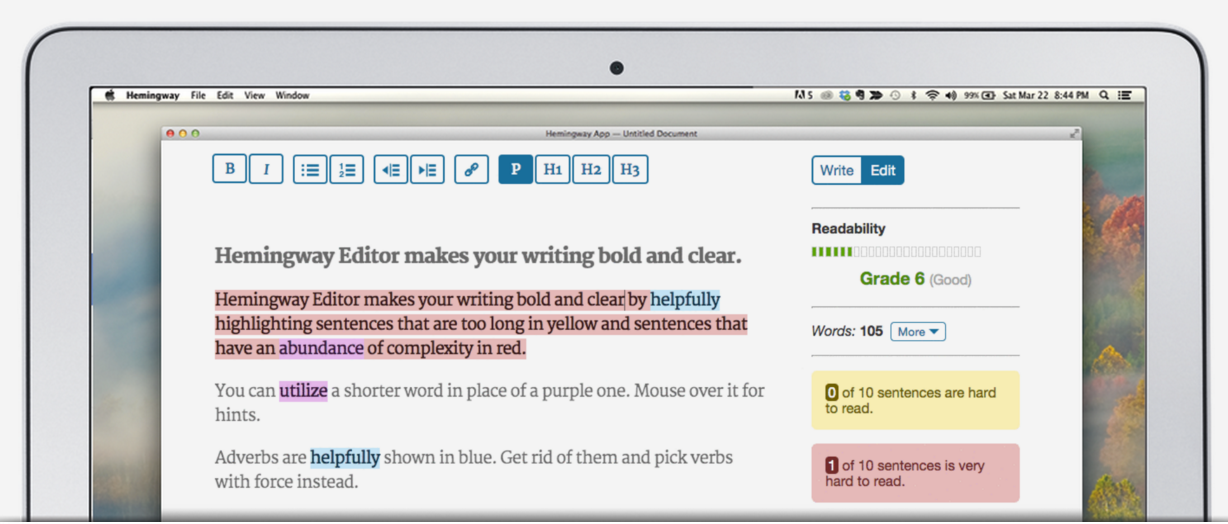Toggle bold formatting with the B button
Viewport: 1228px width, 524px height.
click(230, 169)
